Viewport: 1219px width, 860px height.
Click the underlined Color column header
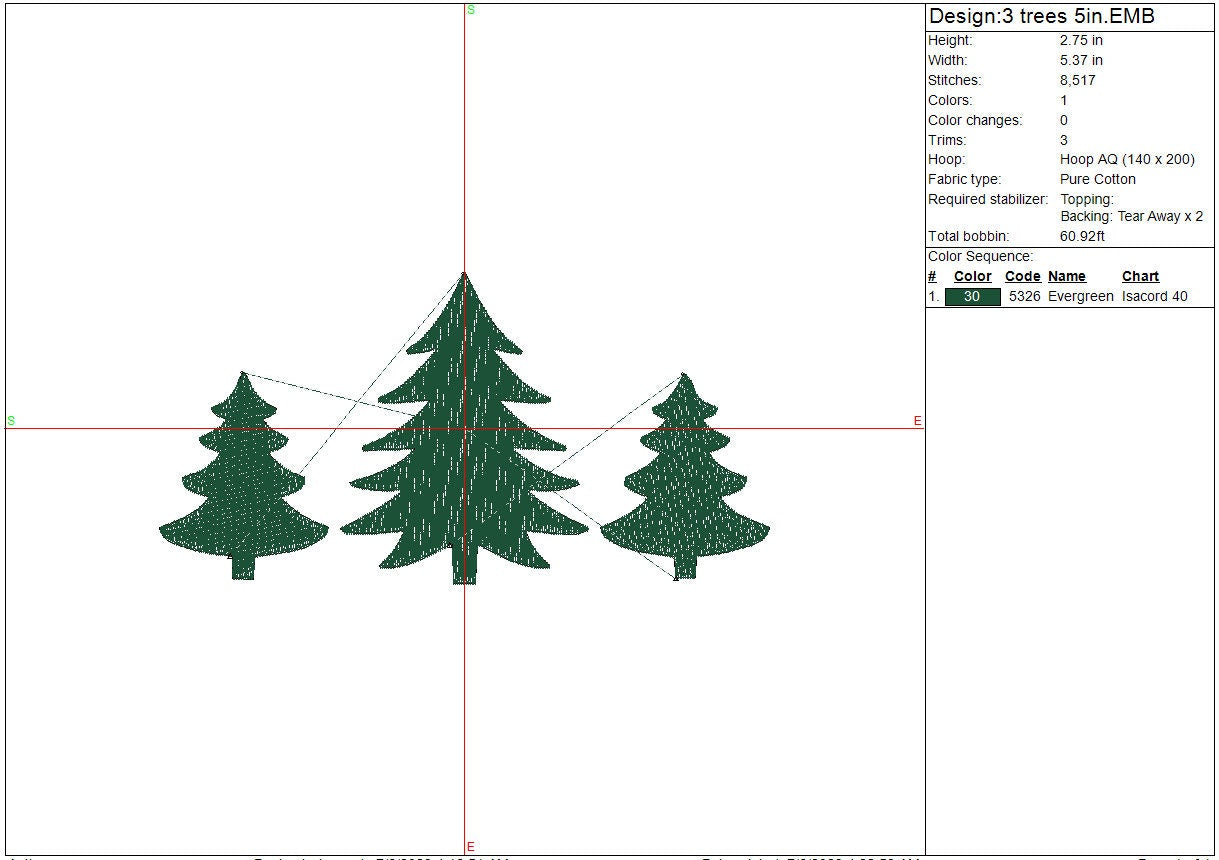pyautogui.click(x=972, y=277)
